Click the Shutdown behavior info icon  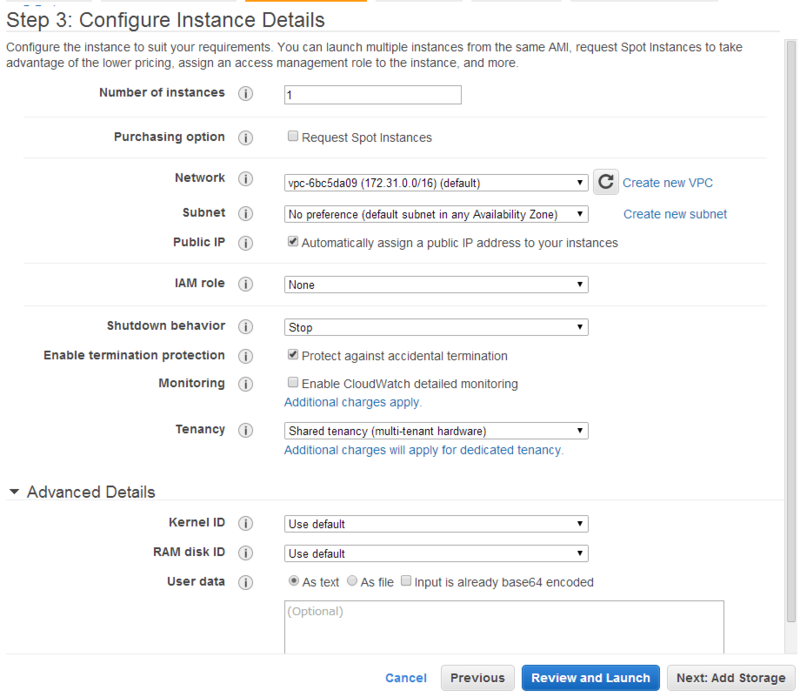pos(246,327)
